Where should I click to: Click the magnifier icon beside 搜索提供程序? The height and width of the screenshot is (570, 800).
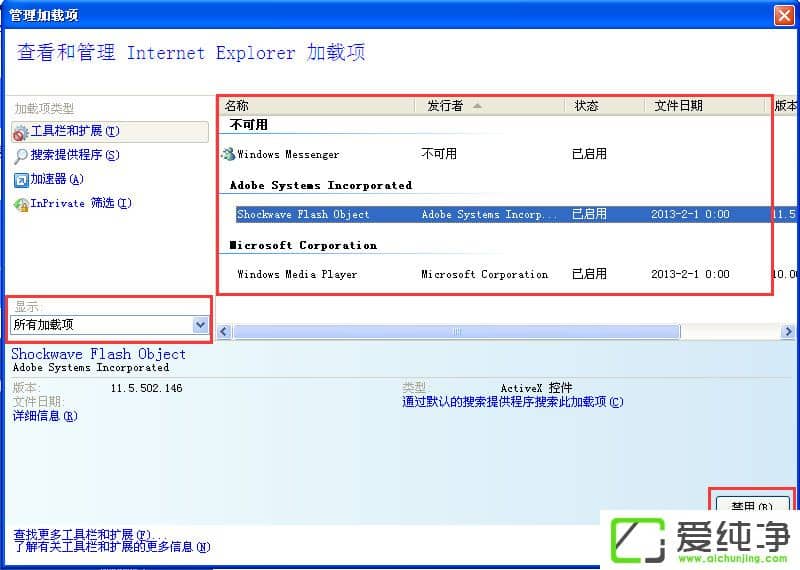pos(21,156)
